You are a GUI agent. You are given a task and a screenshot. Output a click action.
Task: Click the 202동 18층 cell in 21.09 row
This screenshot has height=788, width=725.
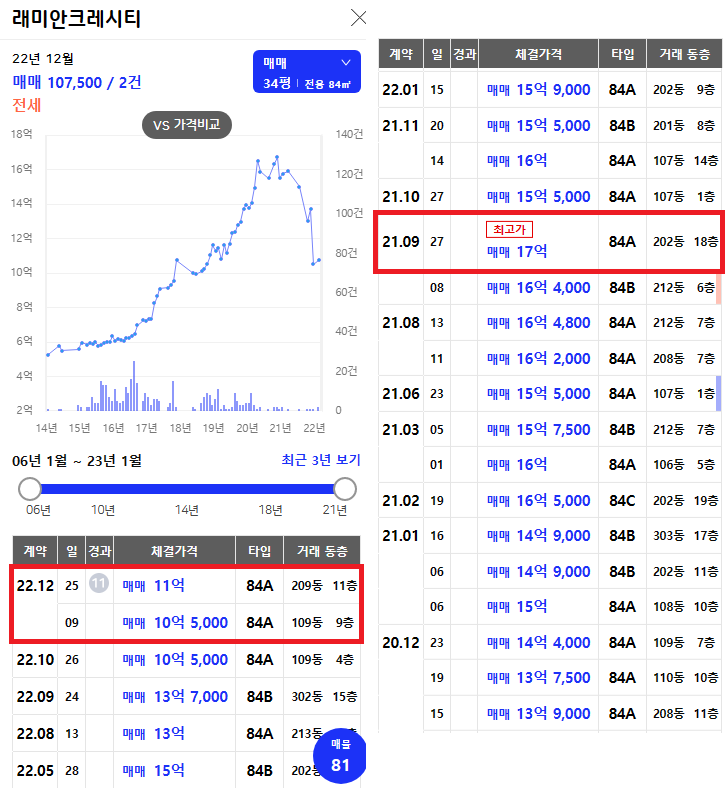(x=685, y=242)
